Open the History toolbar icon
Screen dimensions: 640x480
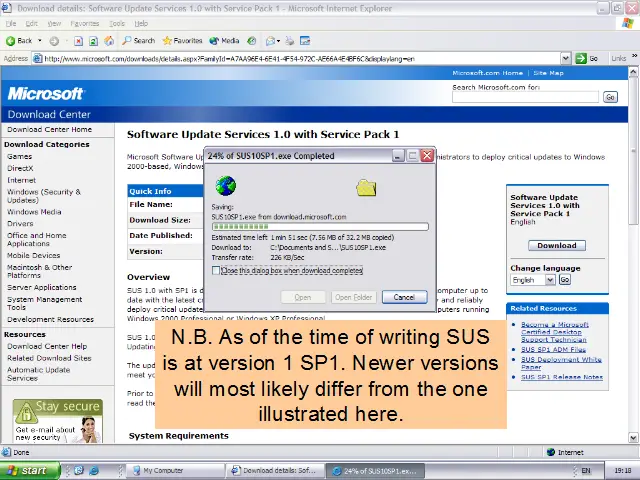click(x=252, y=41)
